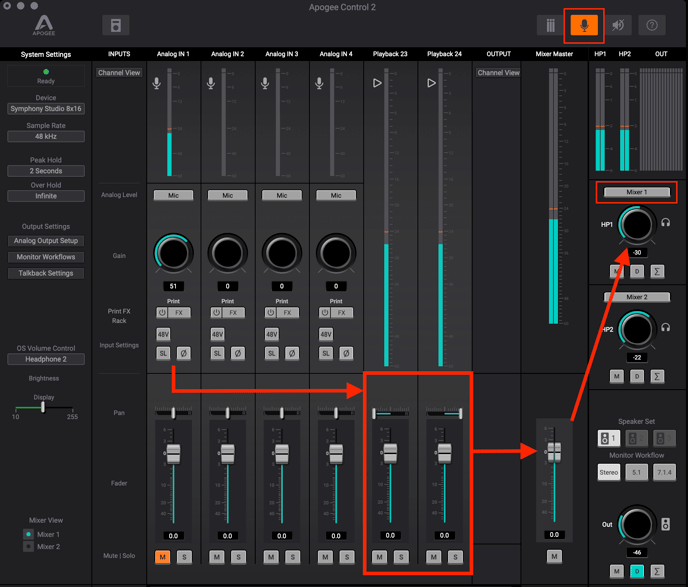The image size is (688, 587).
Task: Click the Playback 23 pan slider handle
Action: tap(374, 413)
